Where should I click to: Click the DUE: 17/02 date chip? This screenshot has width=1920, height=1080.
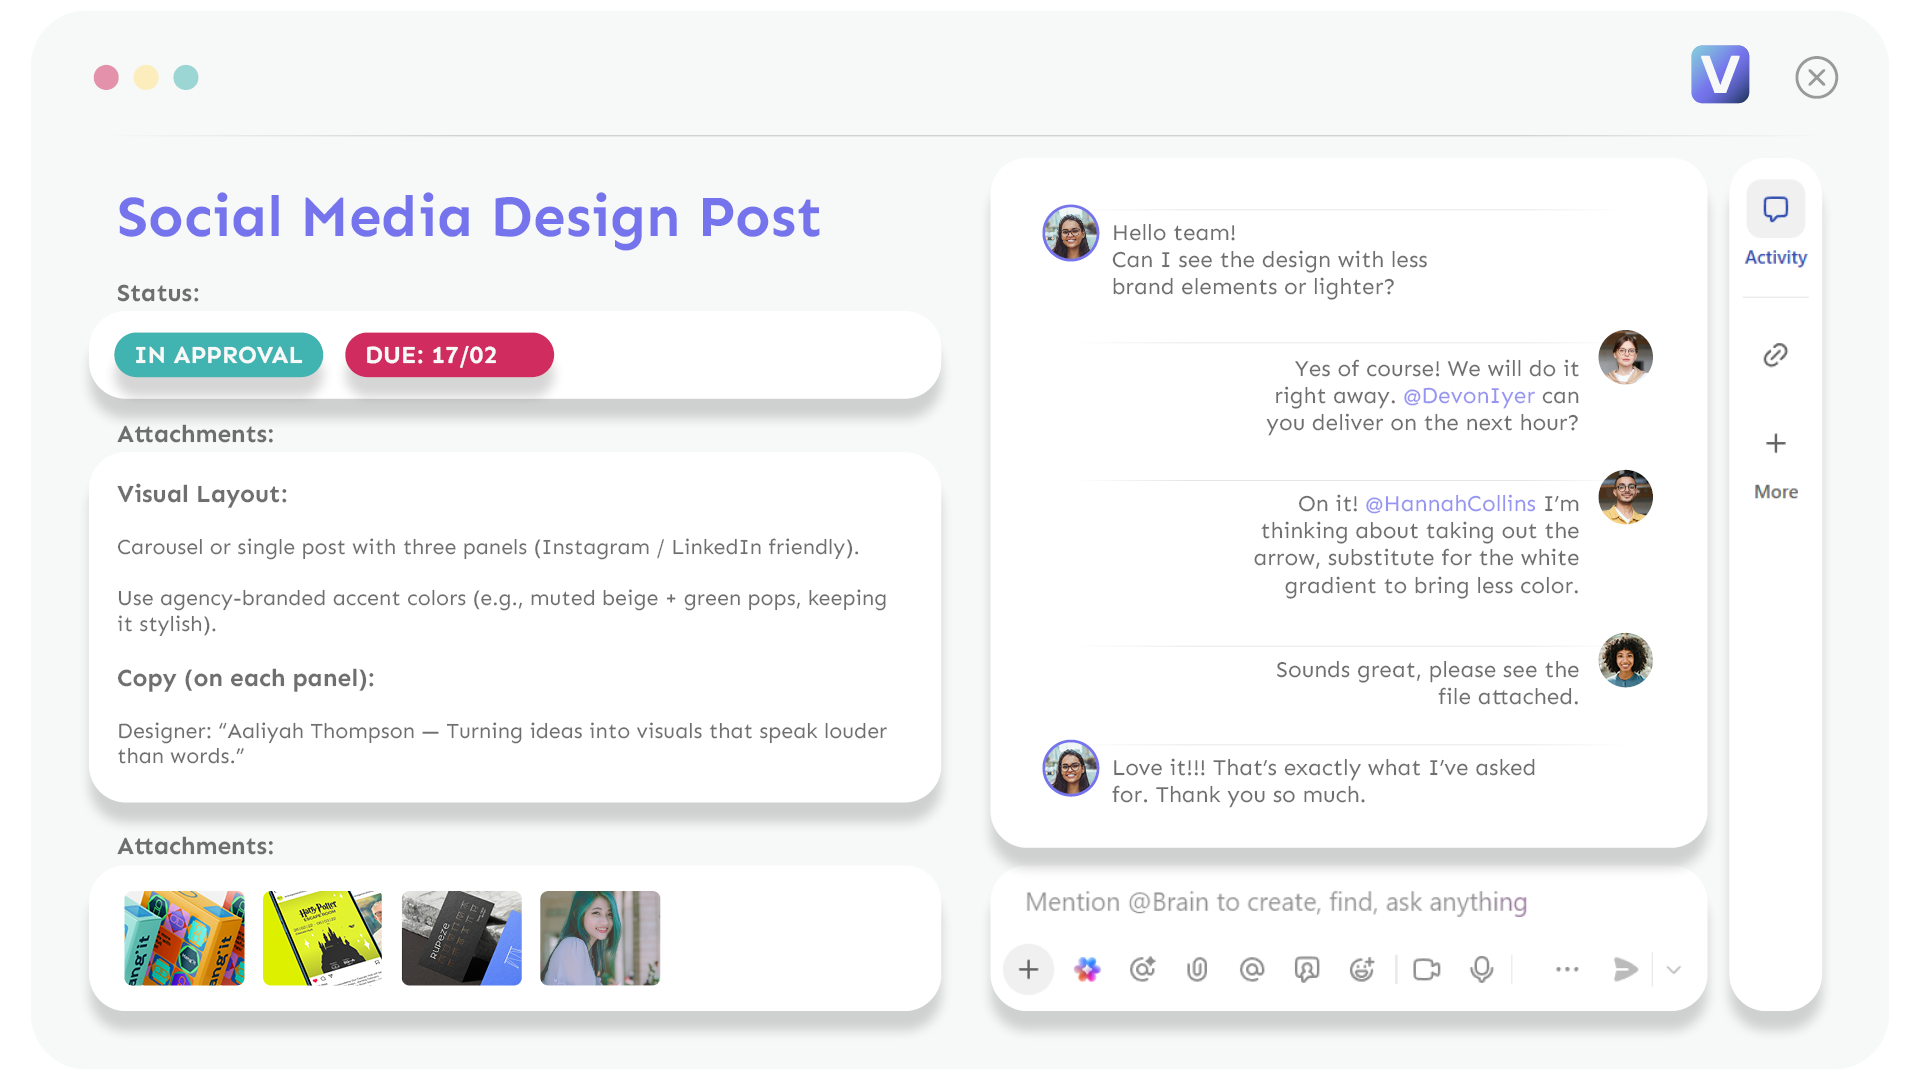pyautogui.click(x=449, y=354)
